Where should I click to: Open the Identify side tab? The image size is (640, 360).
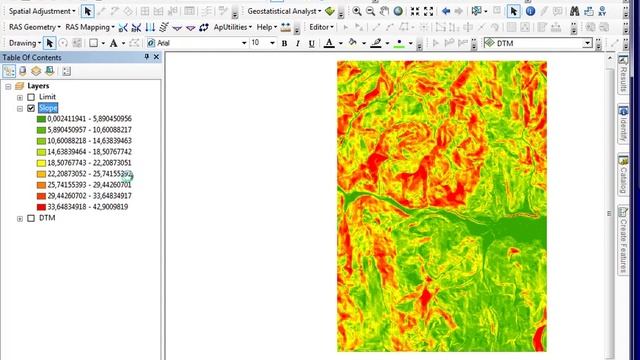pyautogui.click(x=623, y=124)
